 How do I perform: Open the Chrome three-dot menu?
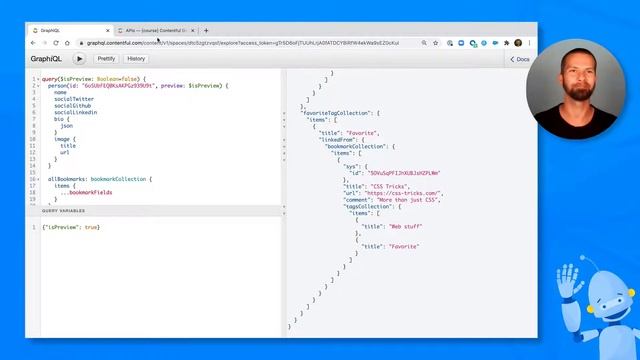pos(529,43)
